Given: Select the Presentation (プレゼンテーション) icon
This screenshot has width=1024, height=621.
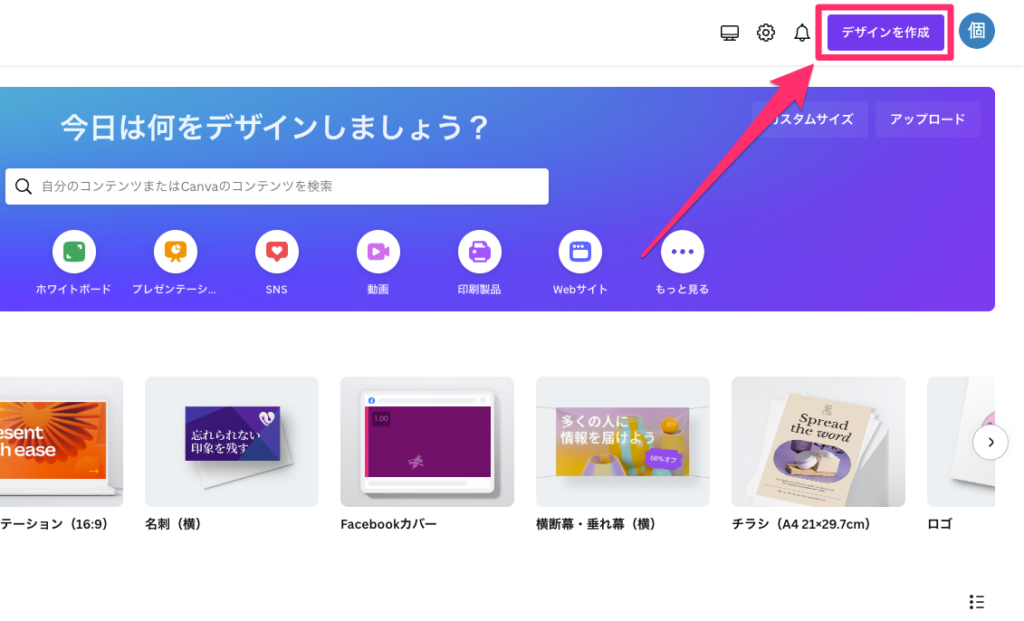Looking at the screenshot, I should click(175, 252).
